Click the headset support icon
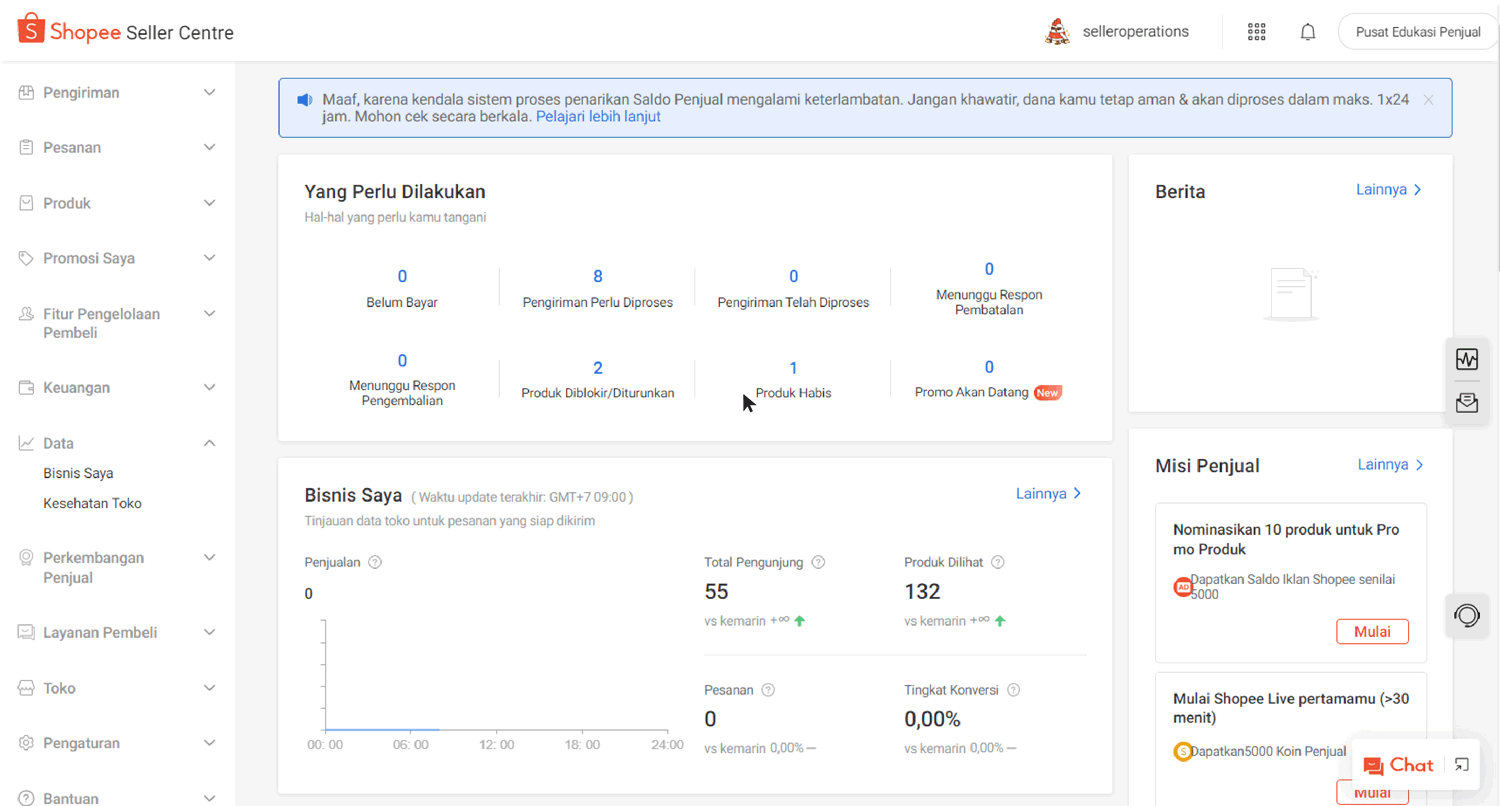 1466,615
